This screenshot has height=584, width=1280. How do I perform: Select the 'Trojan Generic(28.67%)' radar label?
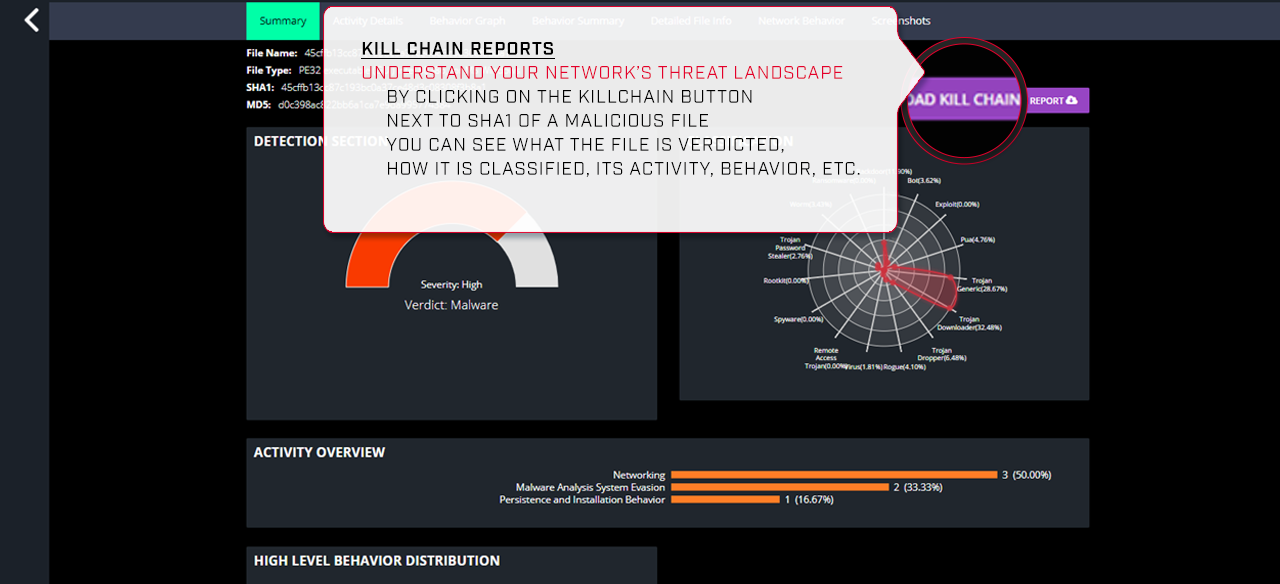click(982, 285)
